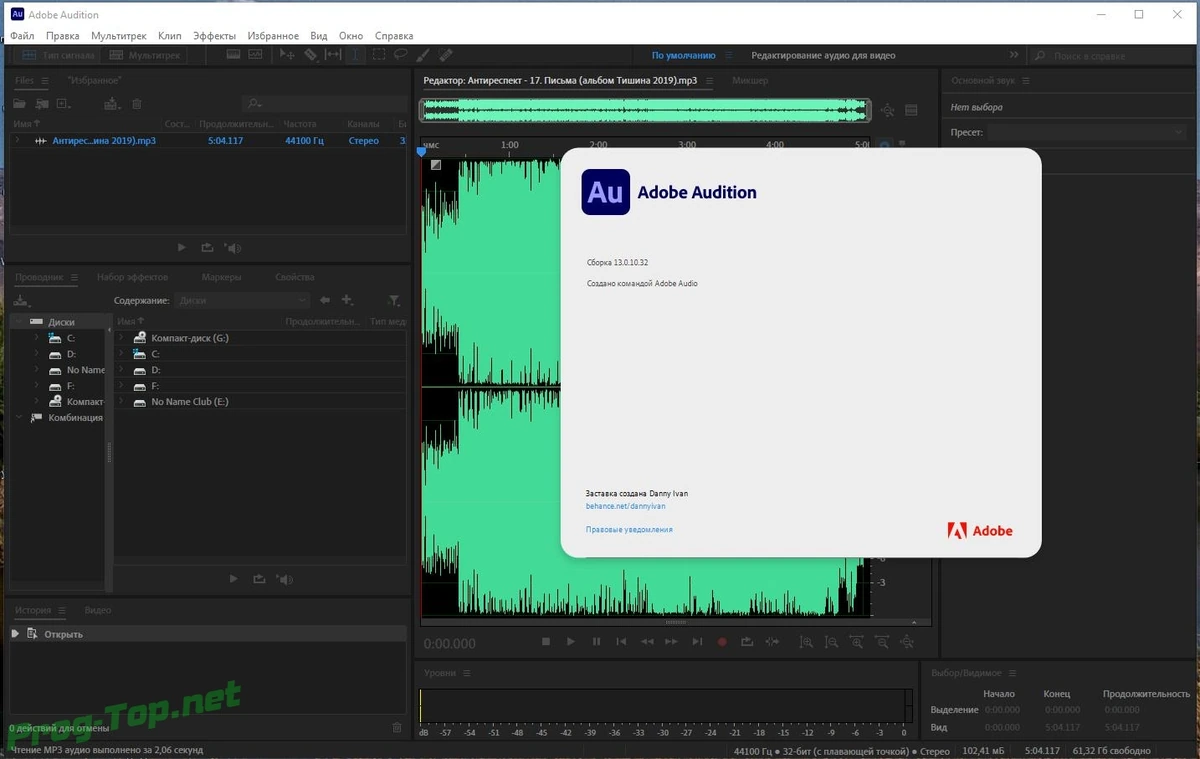Jump the playhead to the next marker
The image size is (1200, 759).
click(697, 641)
